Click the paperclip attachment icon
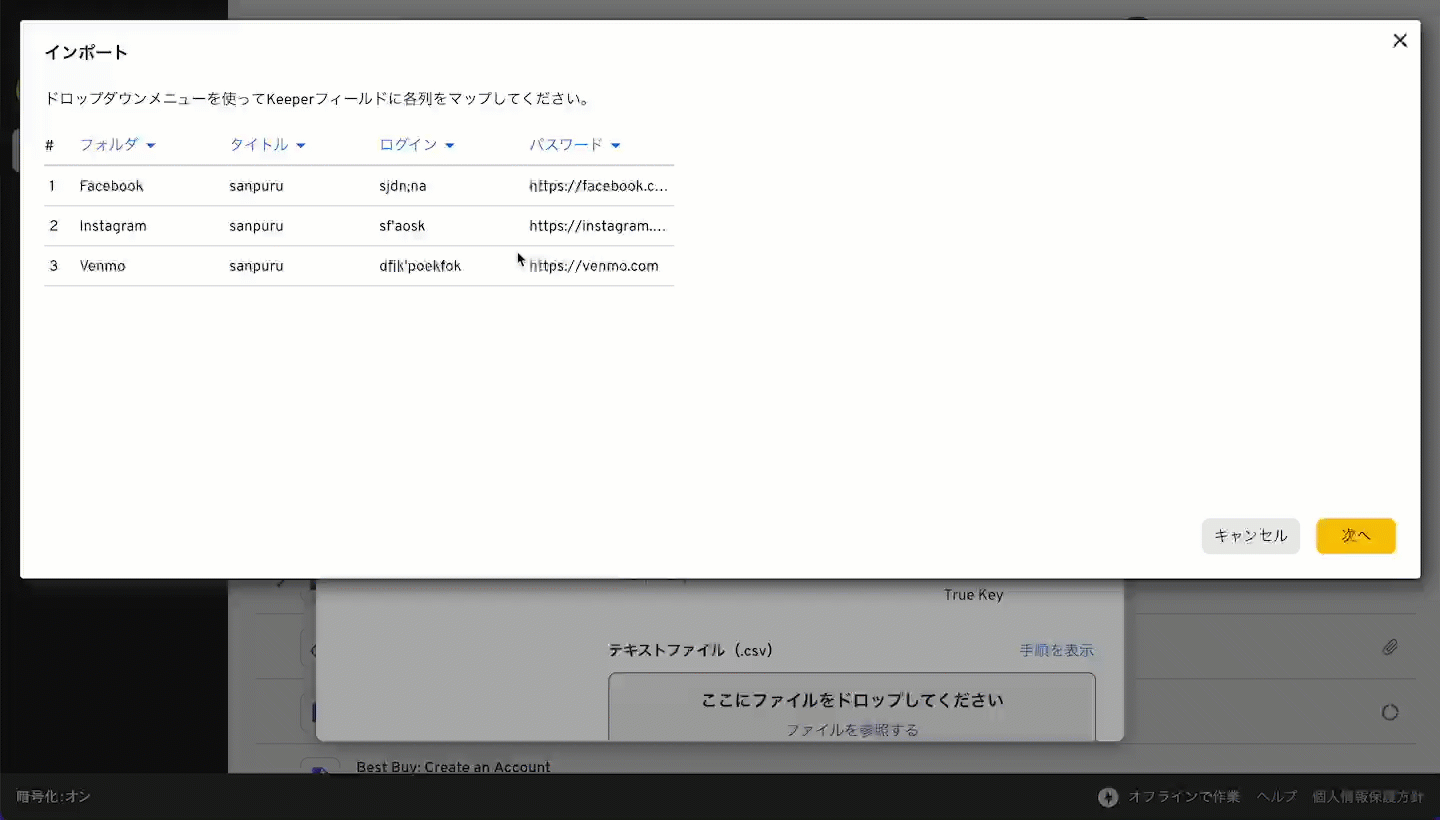Screen dimensions: 1440x820 pos(1390,647)
